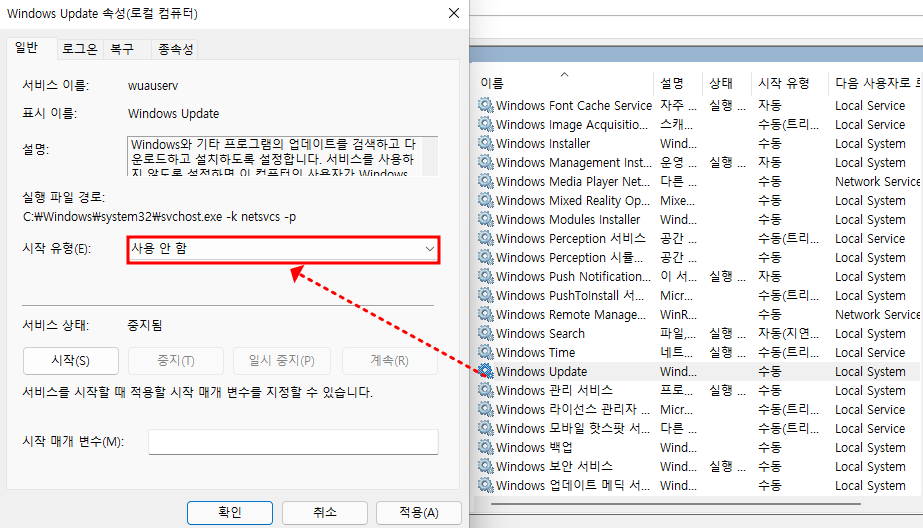Click the Windows Media Player Network gear icon
Viewport: 923px width, 528px height.
pyautogui.click(x=486, y=181)
